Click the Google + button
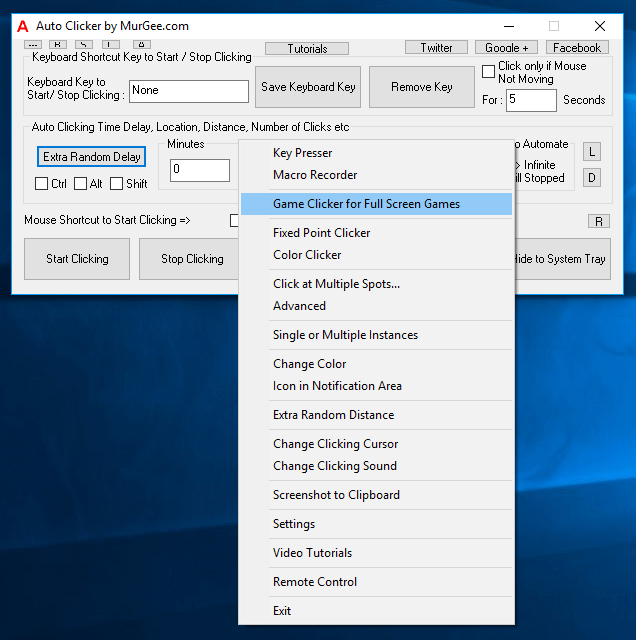Image resolution: width=636 pixels, height=640 pixels. (506, 47)
